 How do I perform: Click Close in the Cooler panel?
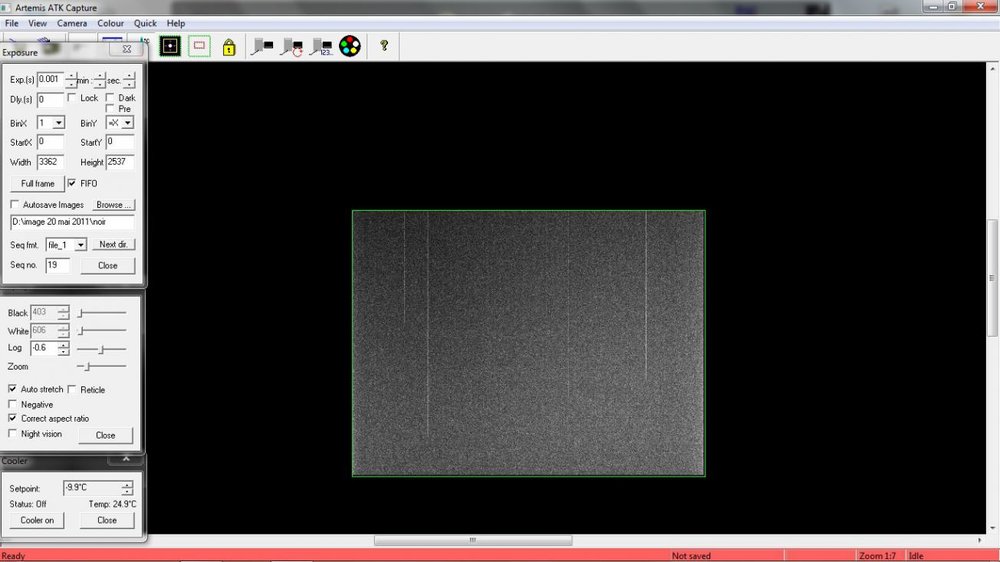coord(107,520)
